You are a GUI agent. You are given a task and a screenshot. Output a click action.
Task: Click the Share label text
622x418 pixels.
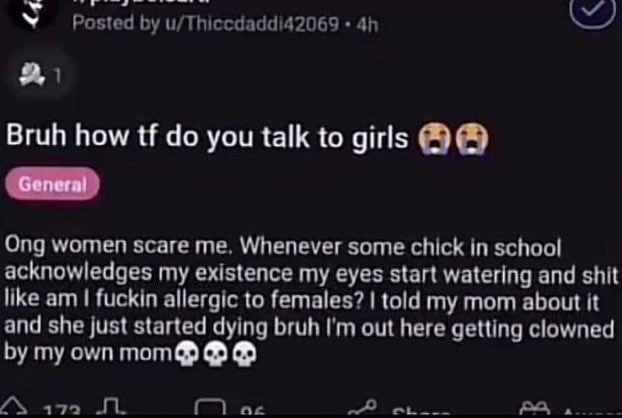point(421,411)
